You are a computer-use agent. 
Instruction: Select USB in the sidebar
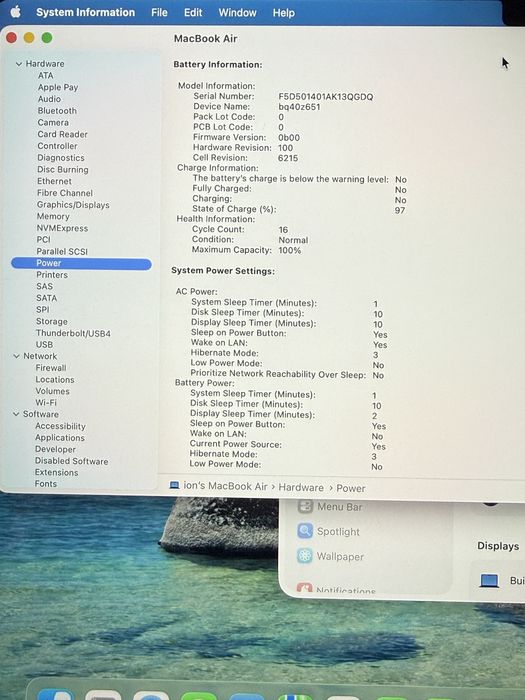click(44, 345)
